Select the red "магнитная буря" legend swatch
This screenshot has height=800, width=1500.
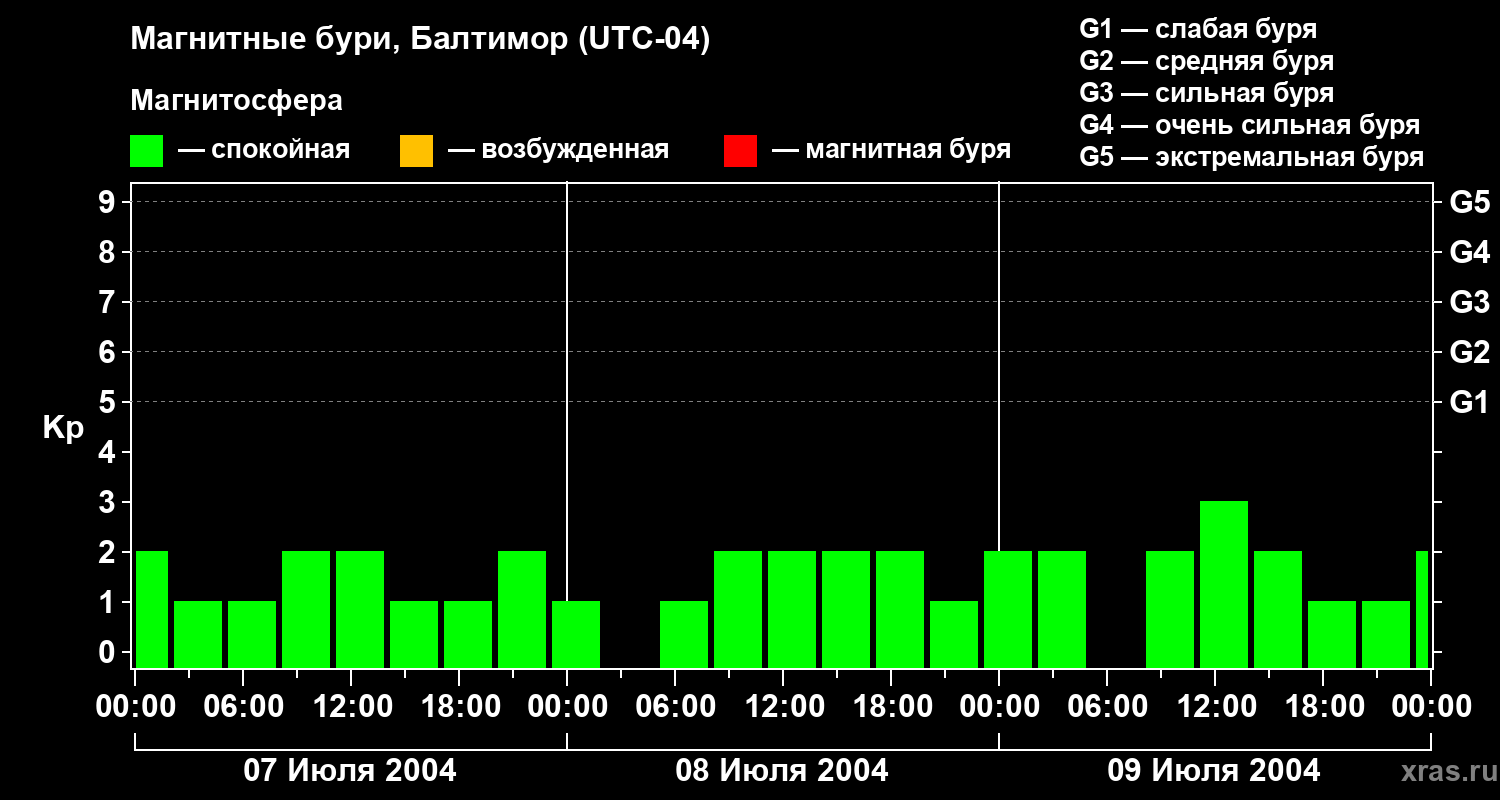pos(740,151)
